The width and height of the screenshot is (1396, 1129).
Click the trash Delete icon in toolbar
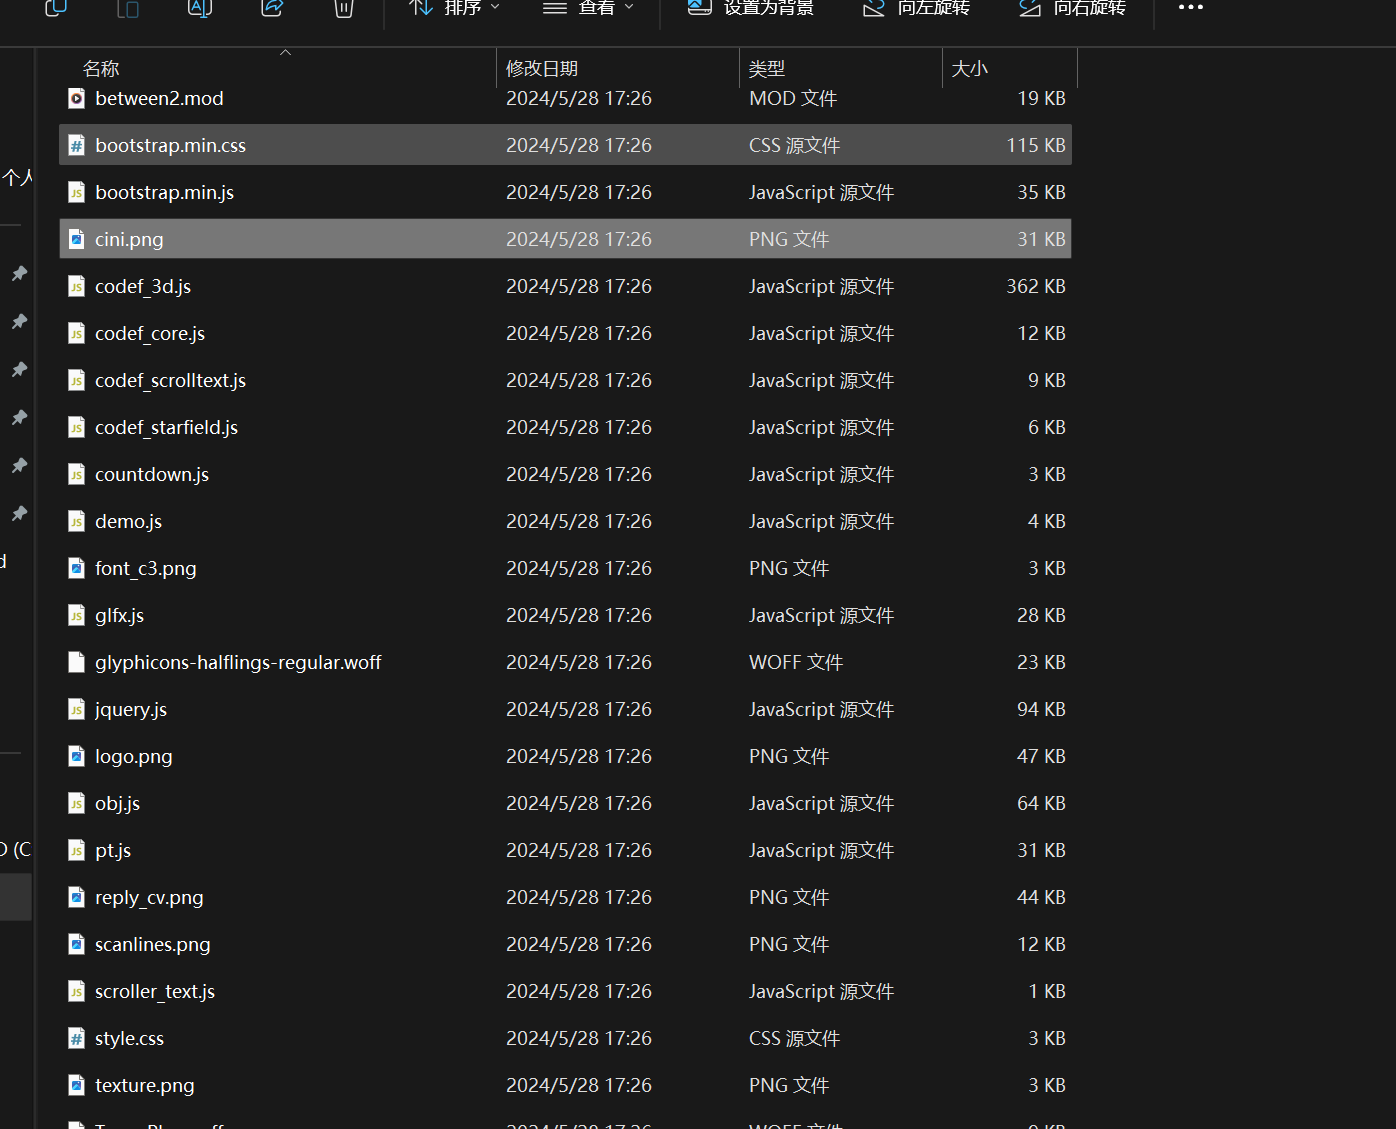coord(344,8)
